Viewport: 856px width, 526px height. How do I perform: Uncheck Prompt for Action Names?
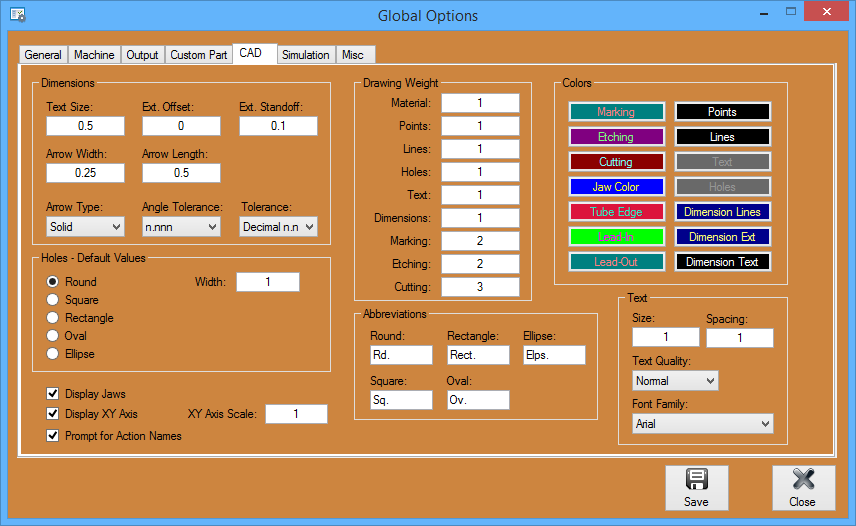pyautogui.click(x=52, y=435)
